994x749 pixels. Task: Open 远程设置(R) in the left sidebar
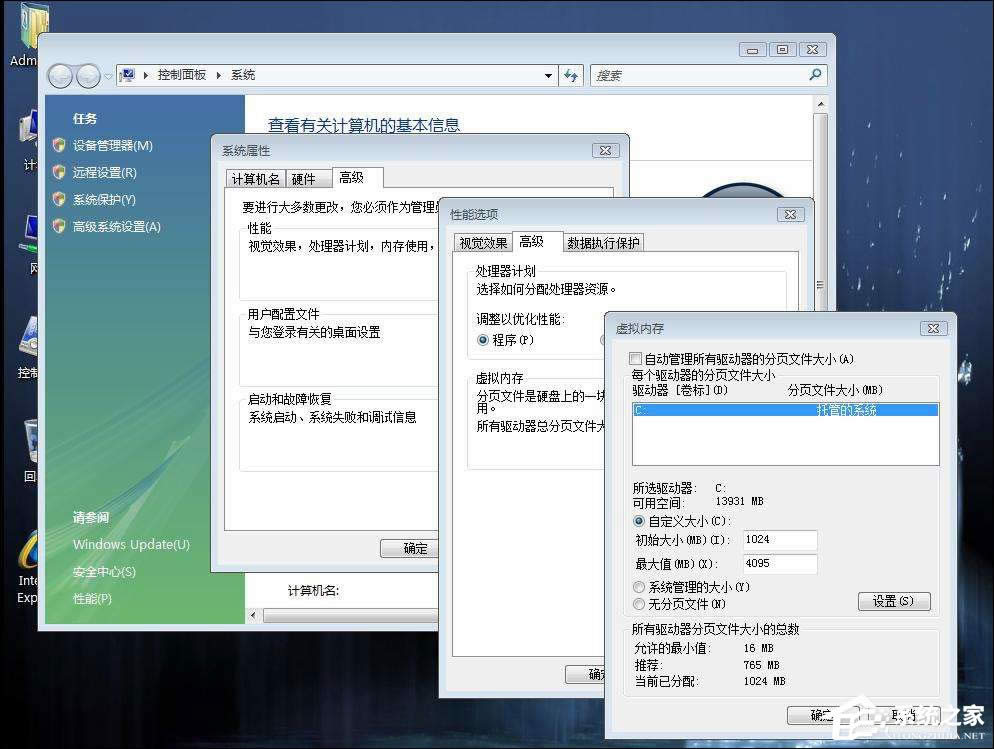point(104,173)
